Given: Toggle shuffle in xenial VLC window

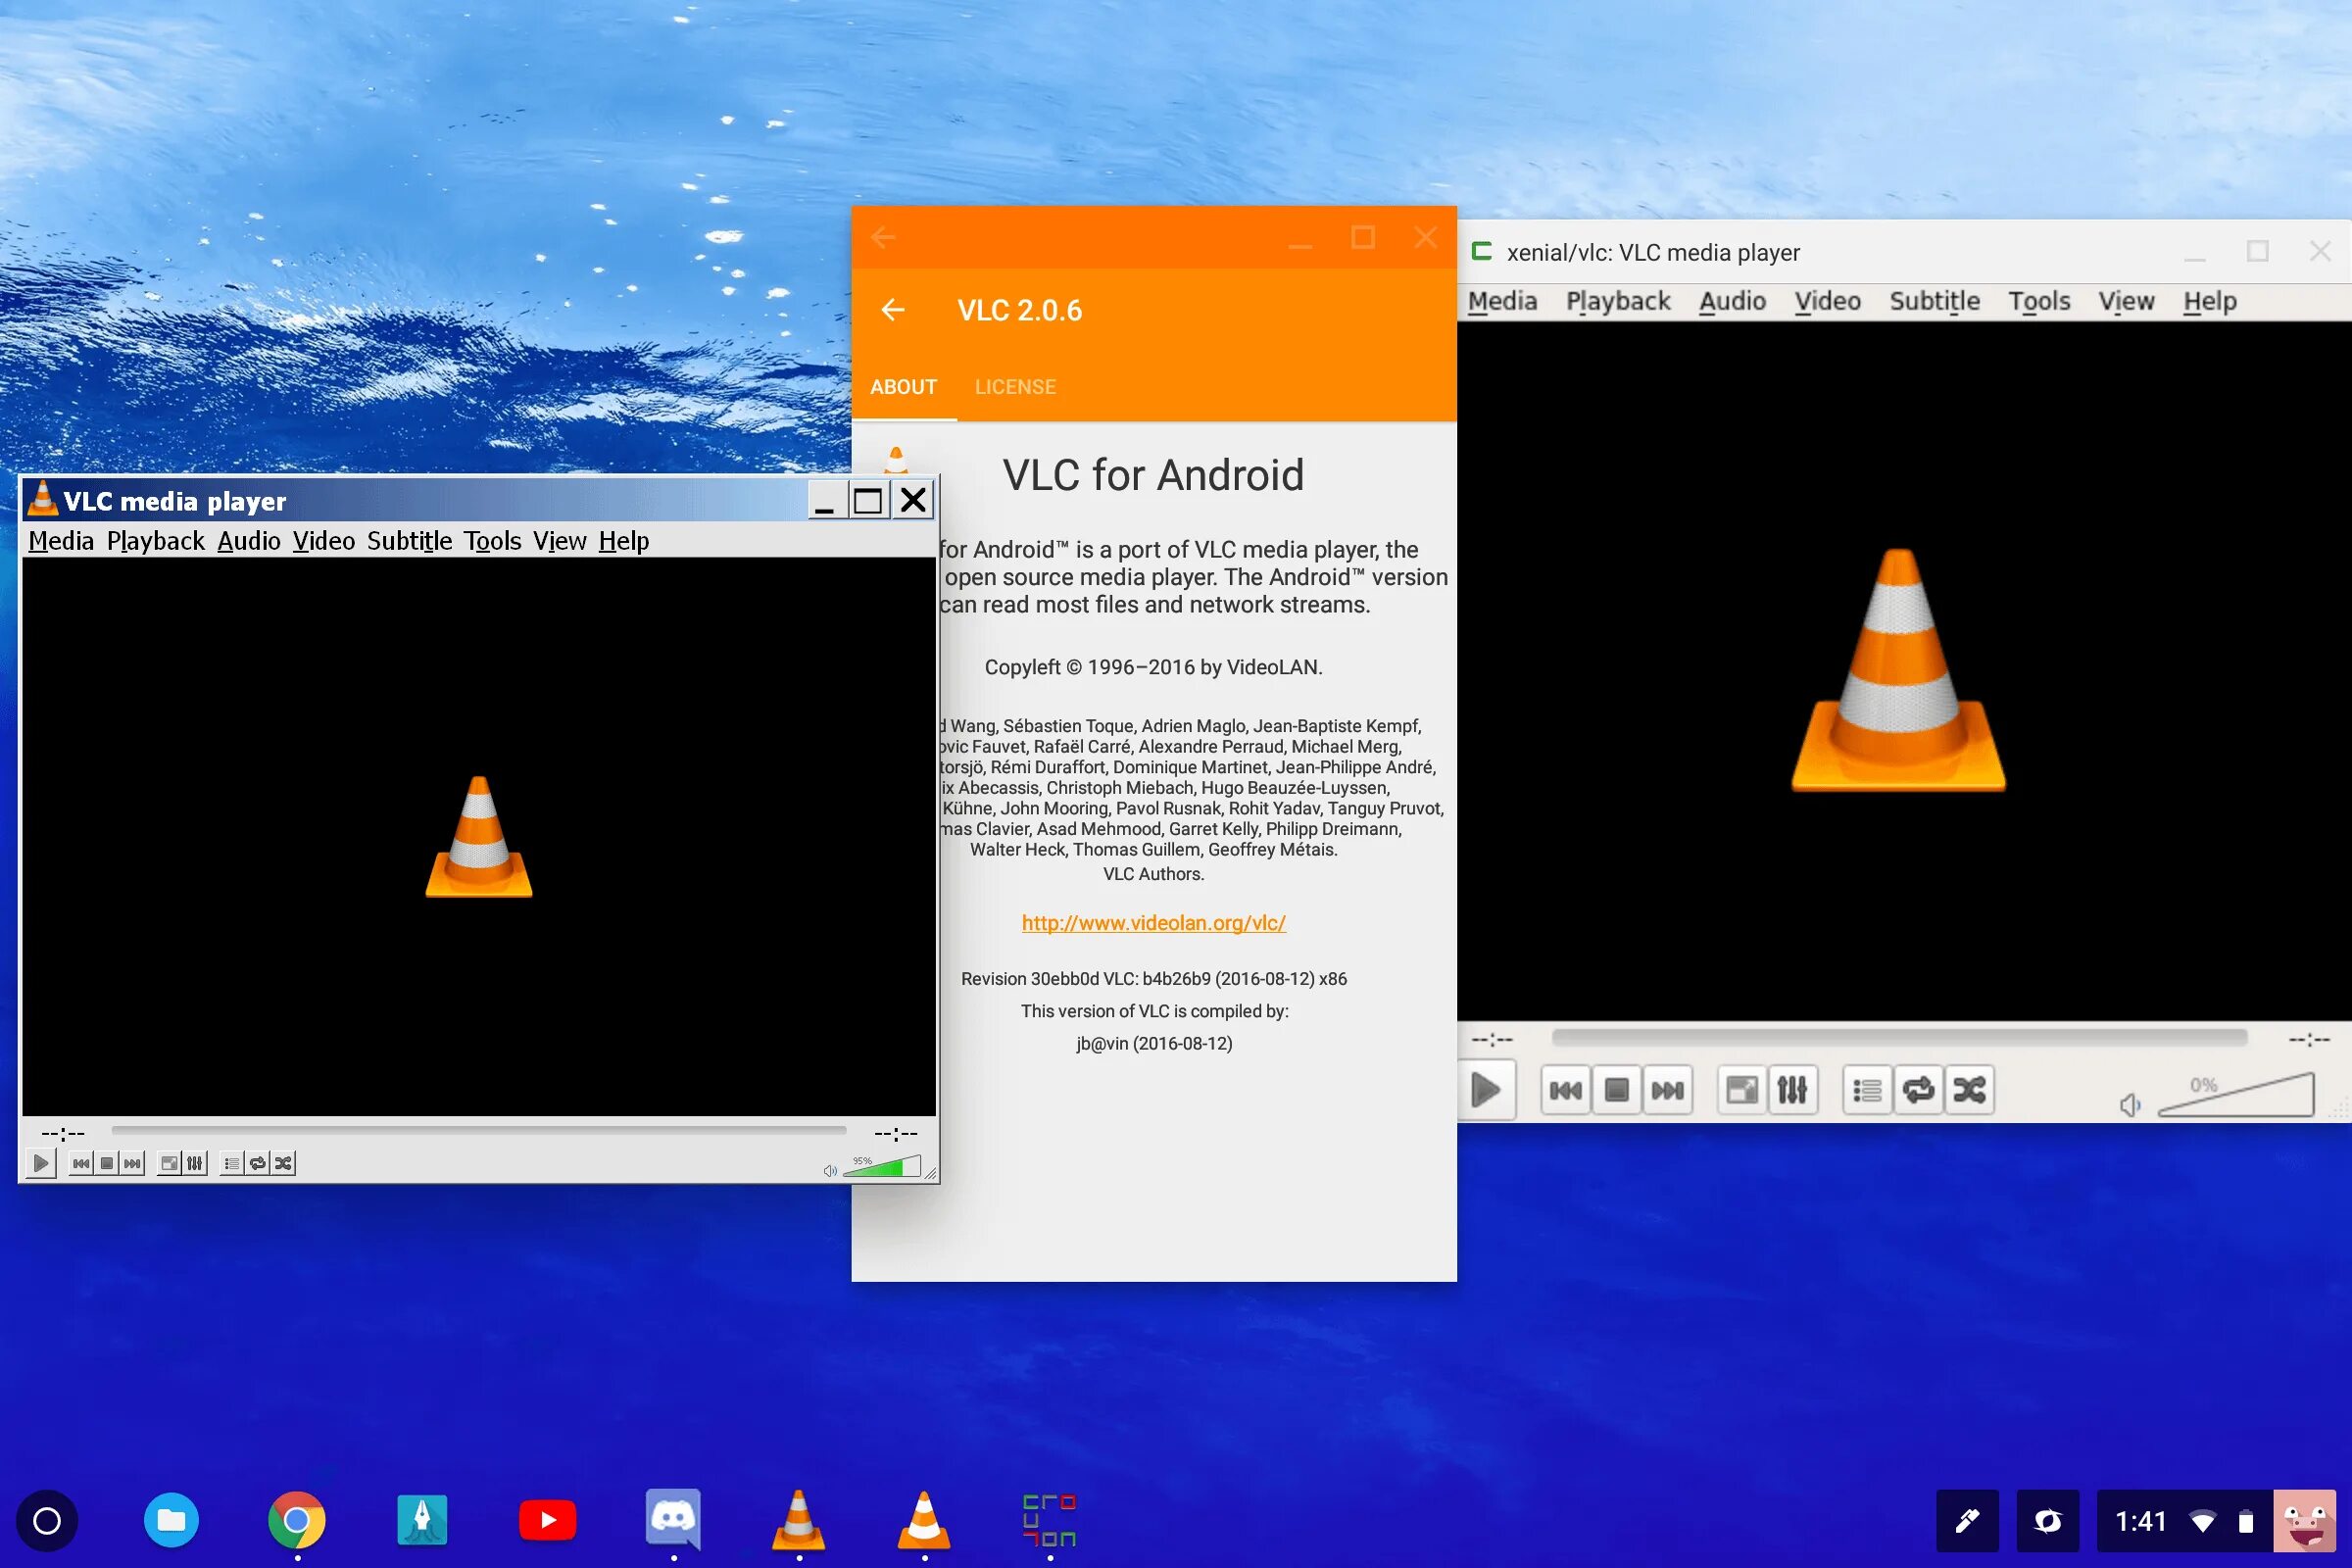Looking at the screenshot, I should click(1969, 1089).
